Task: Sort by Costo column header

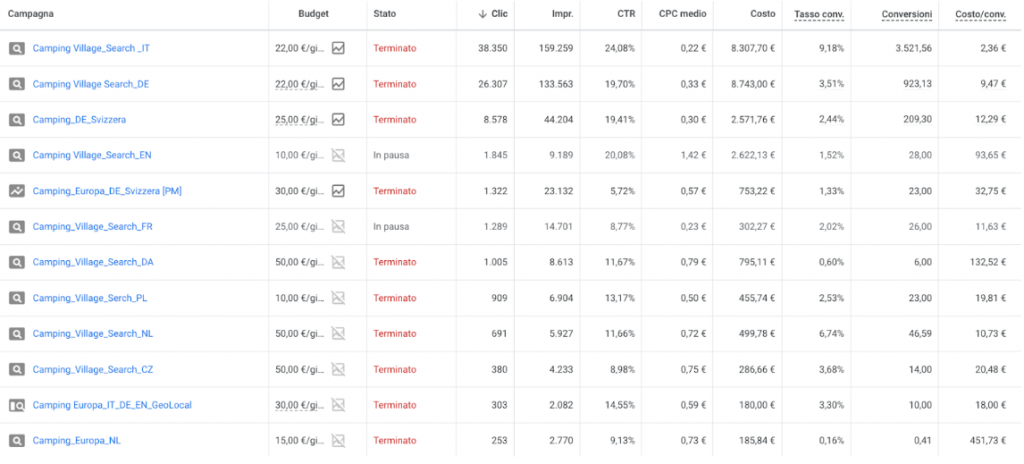Action: pos(761,14)
